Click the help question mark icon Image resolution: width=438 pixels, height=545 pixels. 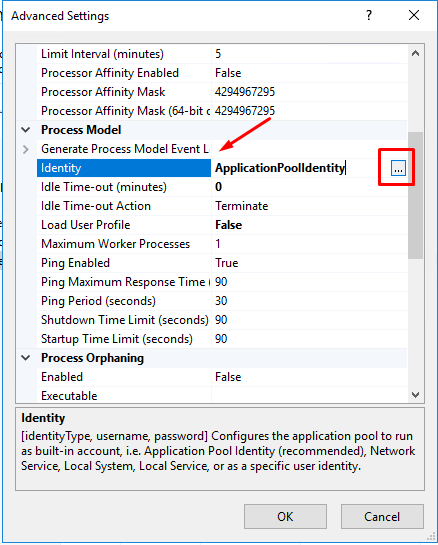(369, 16)
